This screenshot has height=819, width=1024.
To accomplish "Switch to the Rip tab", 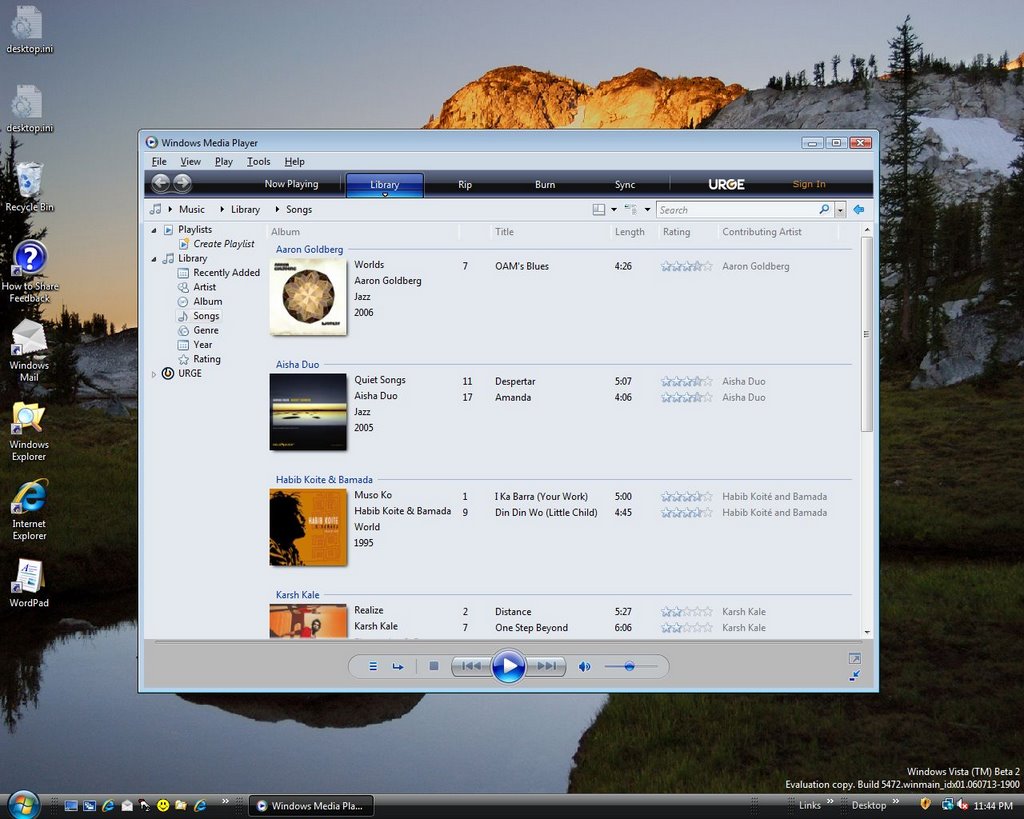I will 465,185.
